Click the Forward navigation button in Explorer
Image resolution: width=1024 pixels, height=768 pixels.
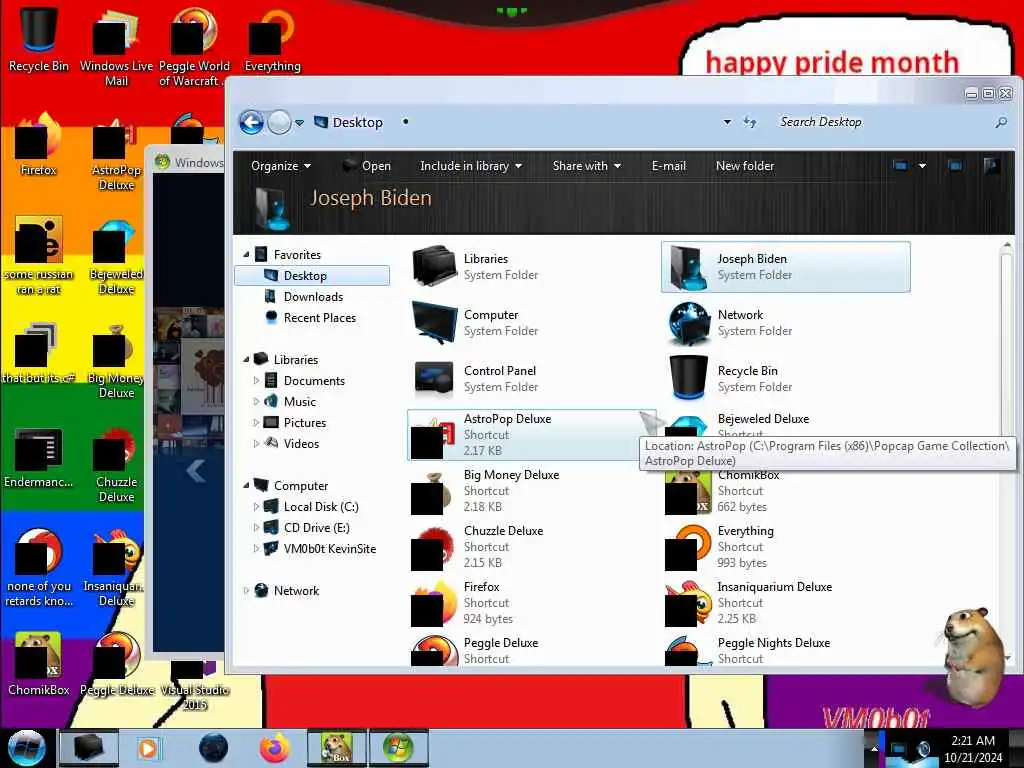(x=280, y=122)
